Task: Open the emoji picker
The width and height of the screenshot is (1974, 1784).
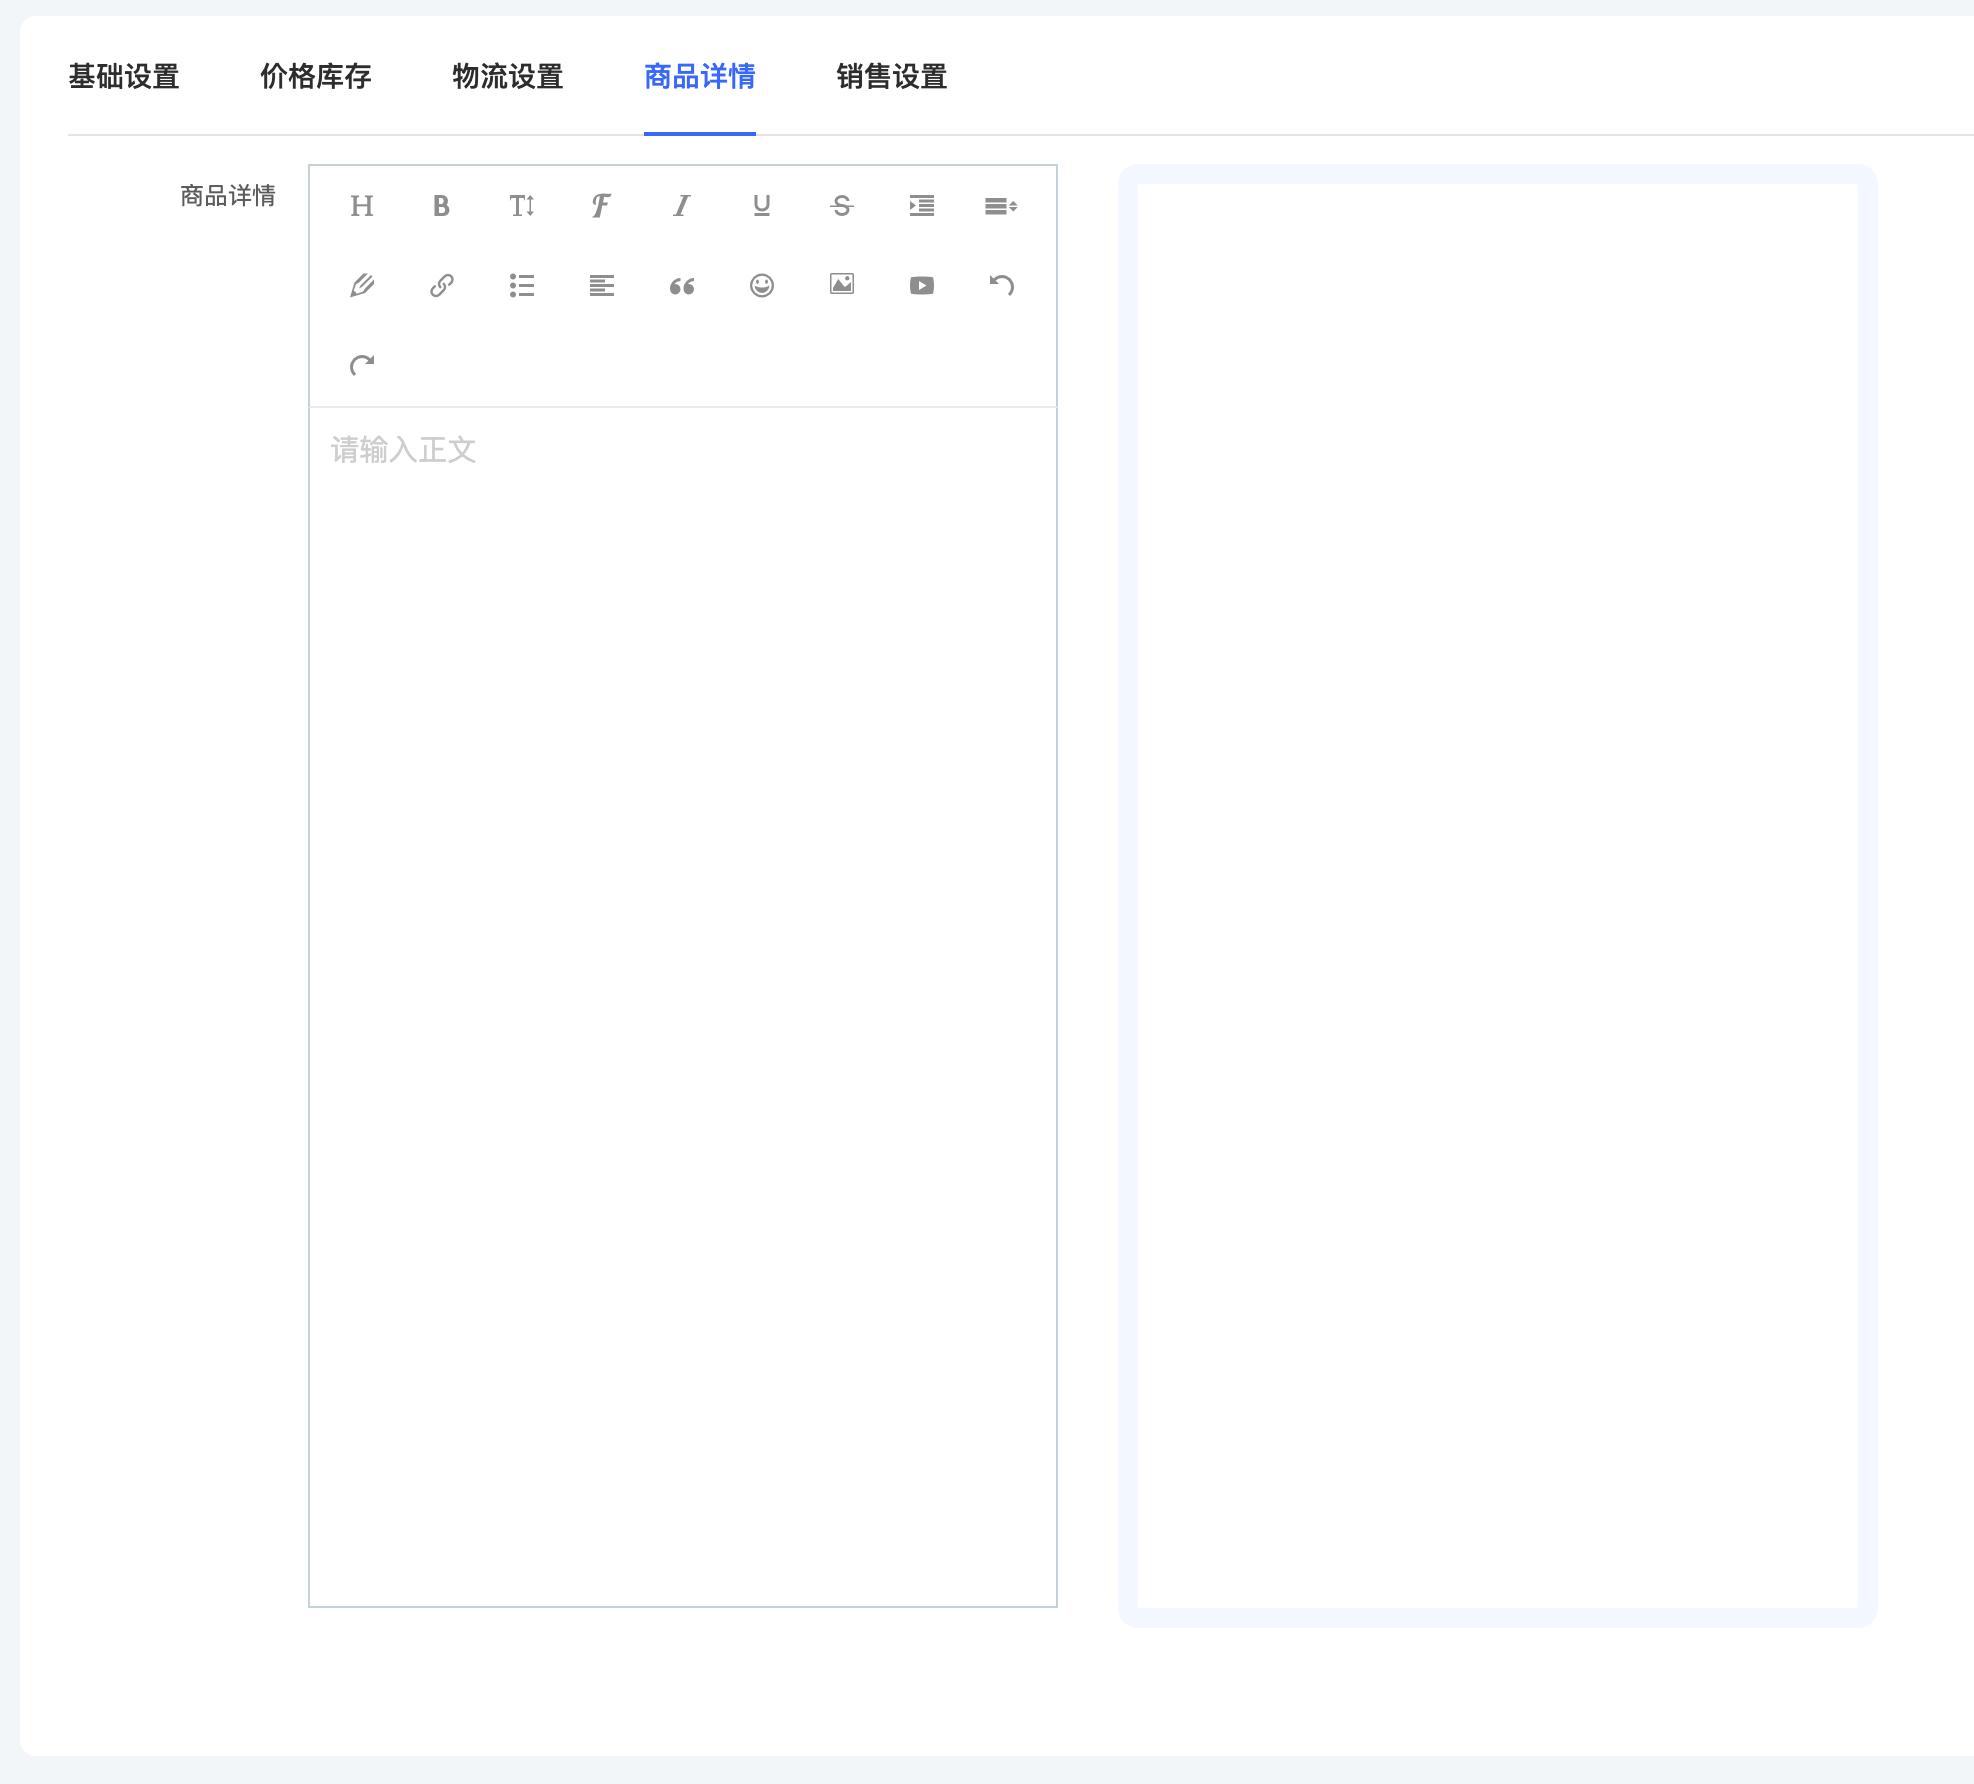Action: tap(762, 286)
